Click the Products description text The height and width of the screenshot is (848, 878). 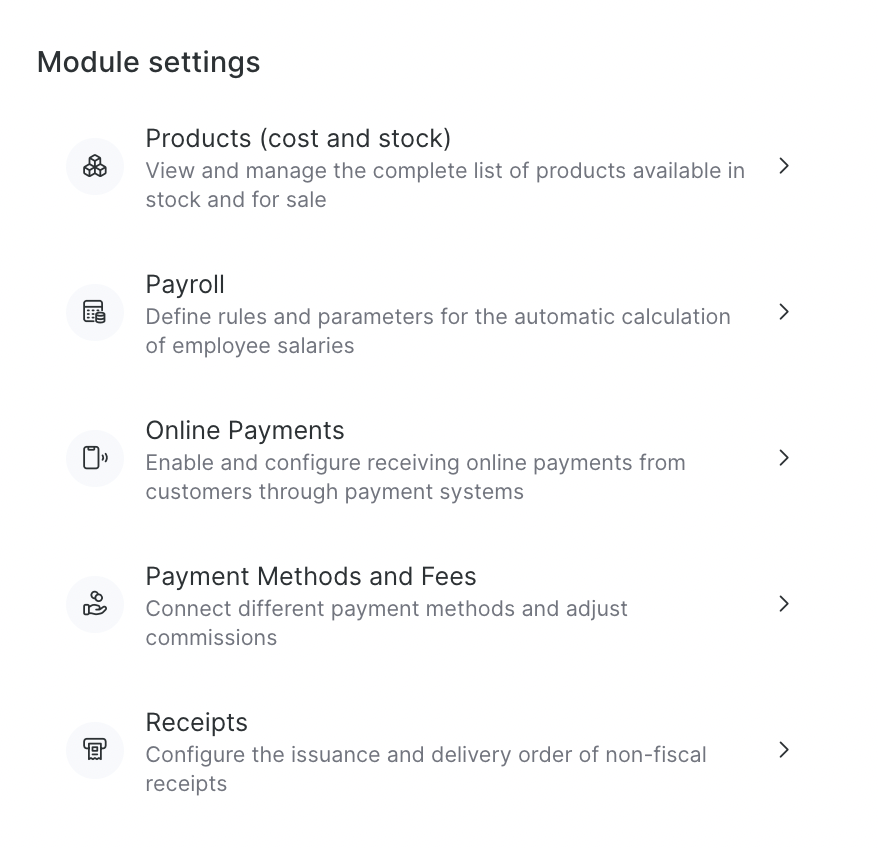click(445, 185)
